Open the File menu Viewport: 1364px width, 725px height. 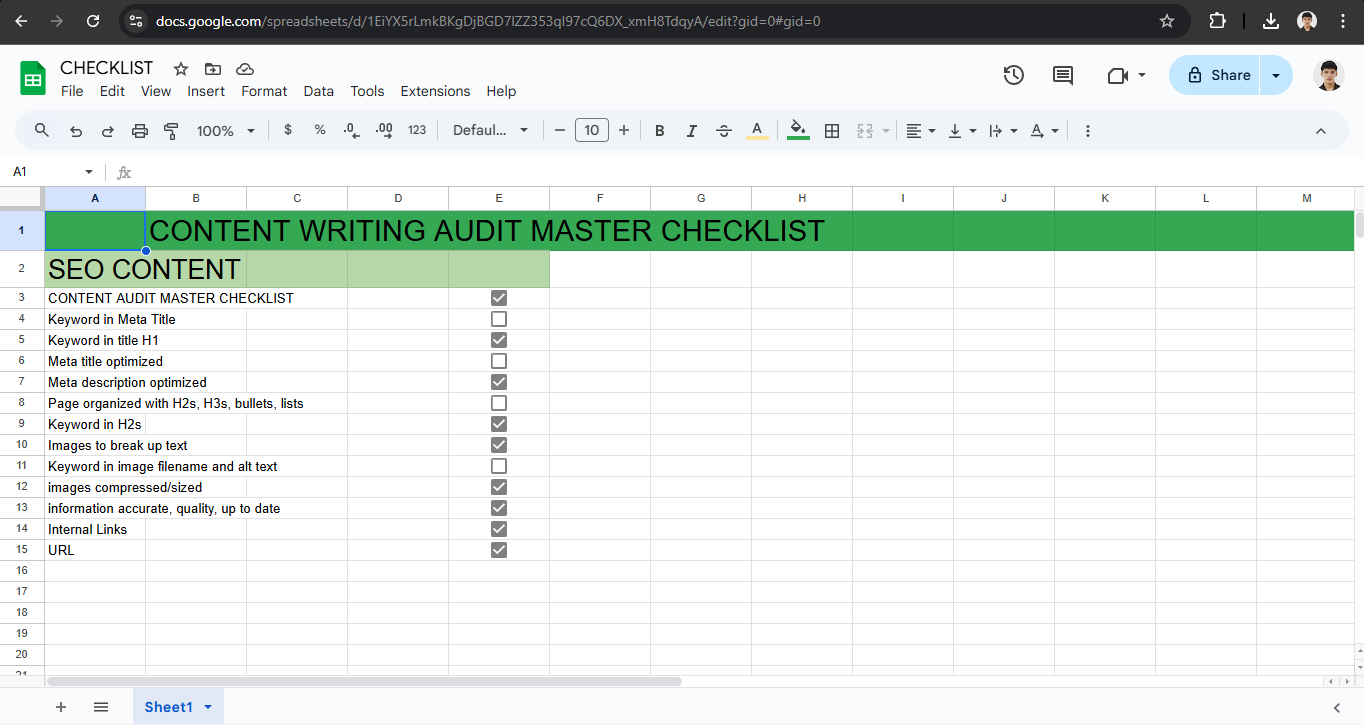pyautogui.click(x=72, y=91)
